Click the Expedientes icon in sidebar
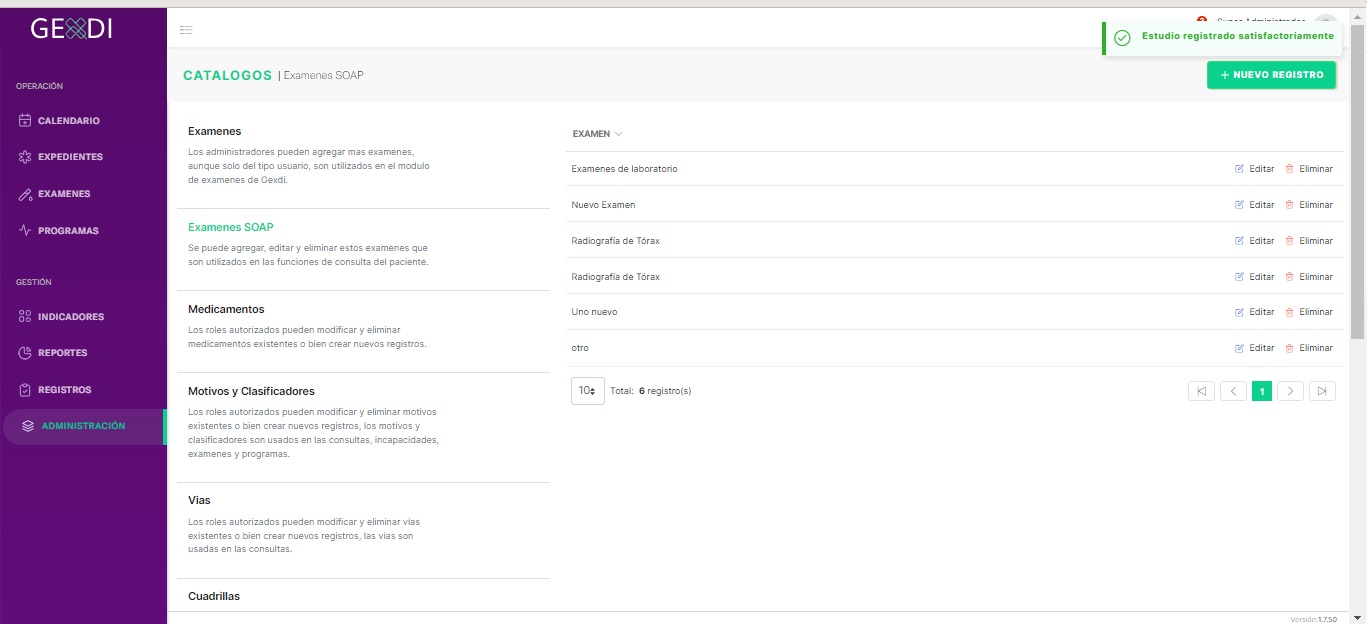Image resolution: width=1368 pixels, height=624 pixels. tap(26, 157)
